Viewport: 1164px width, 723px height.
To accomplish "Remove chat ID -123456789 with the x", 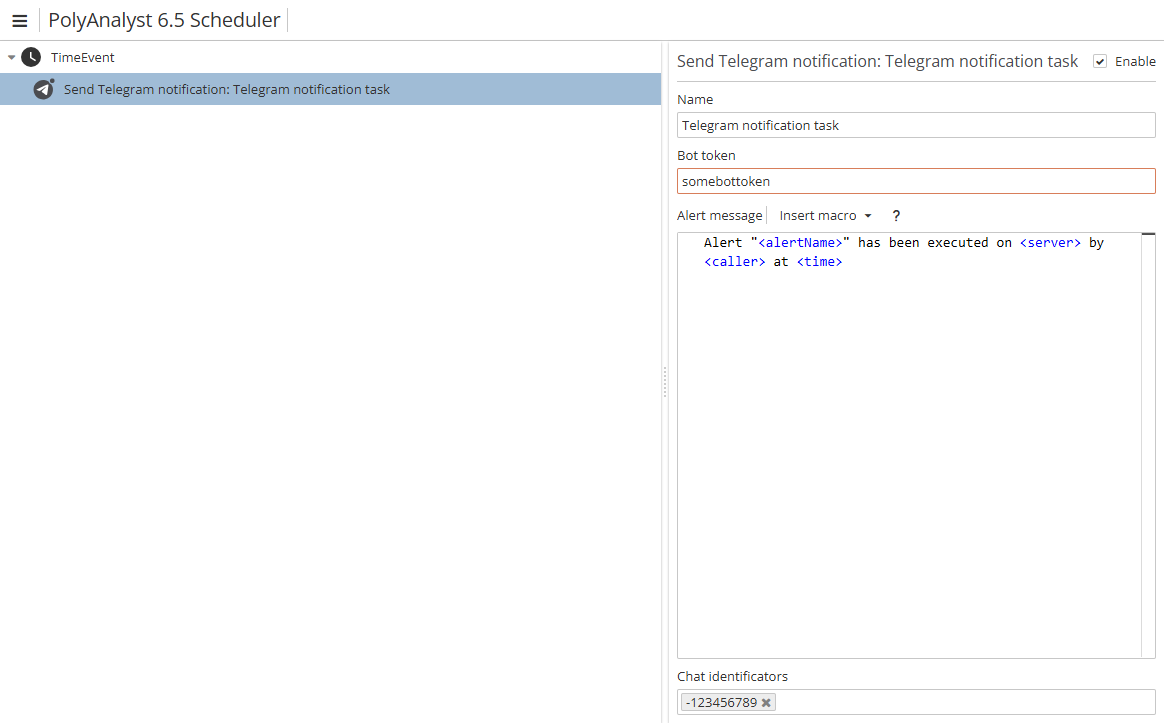I will [766, 703].
